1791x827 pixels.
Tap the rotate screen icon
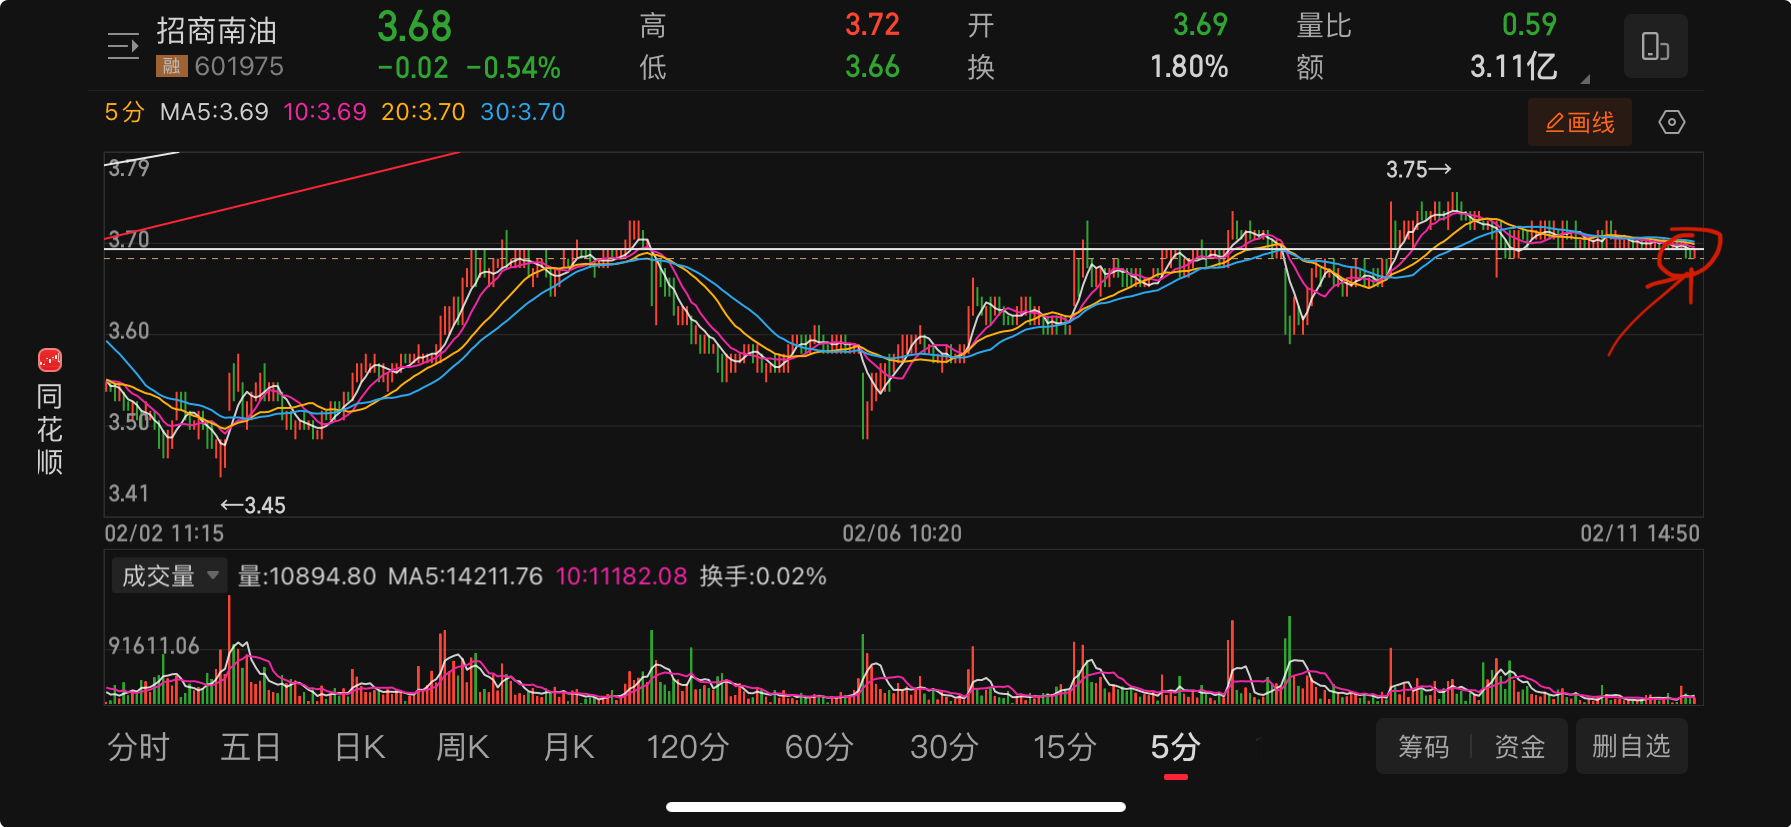[1655, 46]
